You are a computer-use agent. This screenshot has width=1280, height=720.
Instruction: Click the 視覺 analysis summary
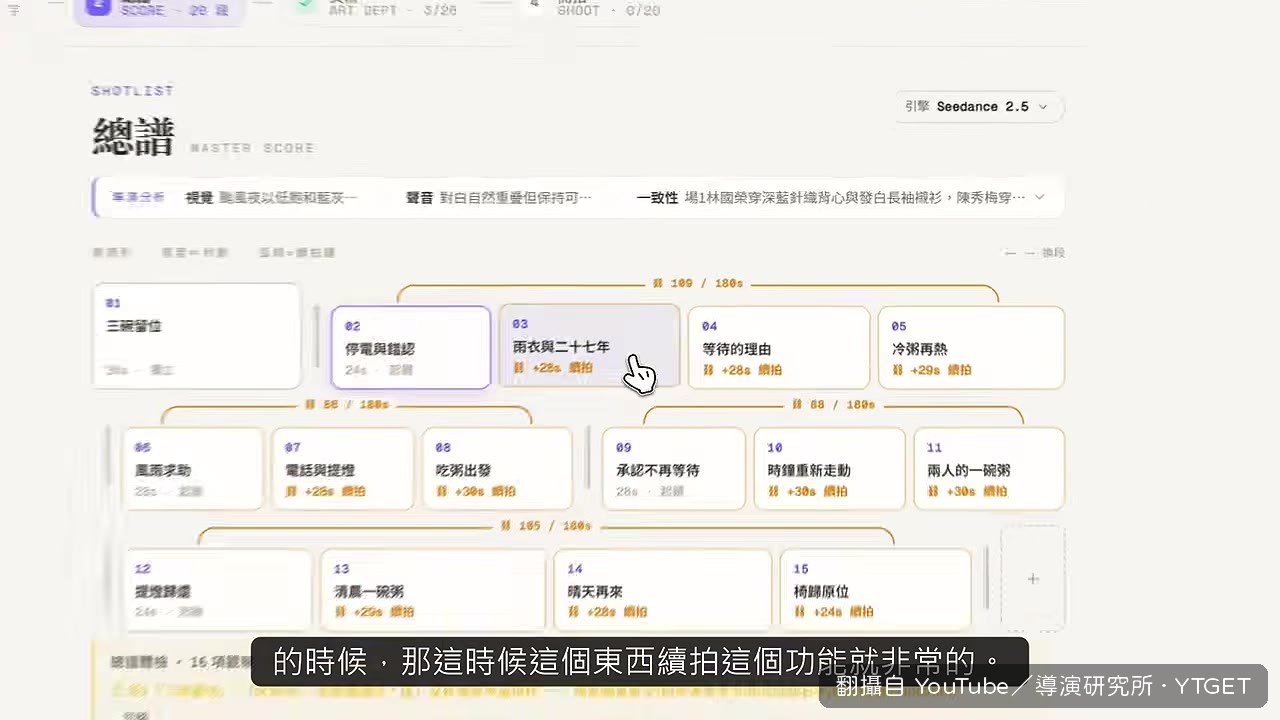pos(271,198)
